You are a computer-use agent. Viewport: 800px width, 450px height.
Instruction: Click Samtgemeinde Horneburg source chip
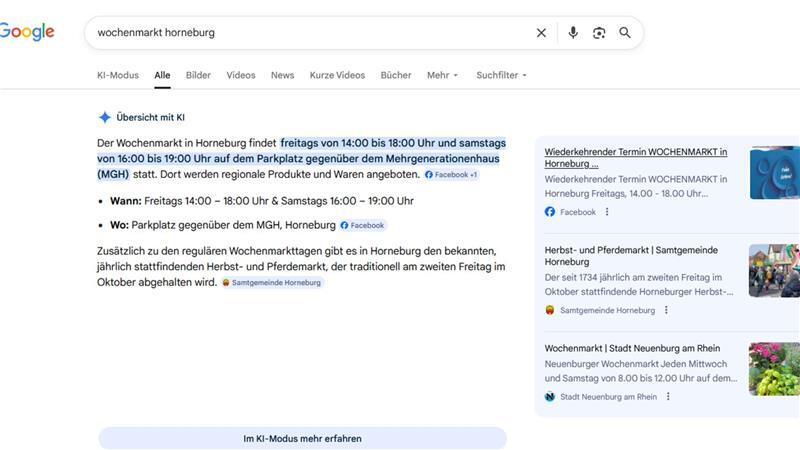click(272, 283)
